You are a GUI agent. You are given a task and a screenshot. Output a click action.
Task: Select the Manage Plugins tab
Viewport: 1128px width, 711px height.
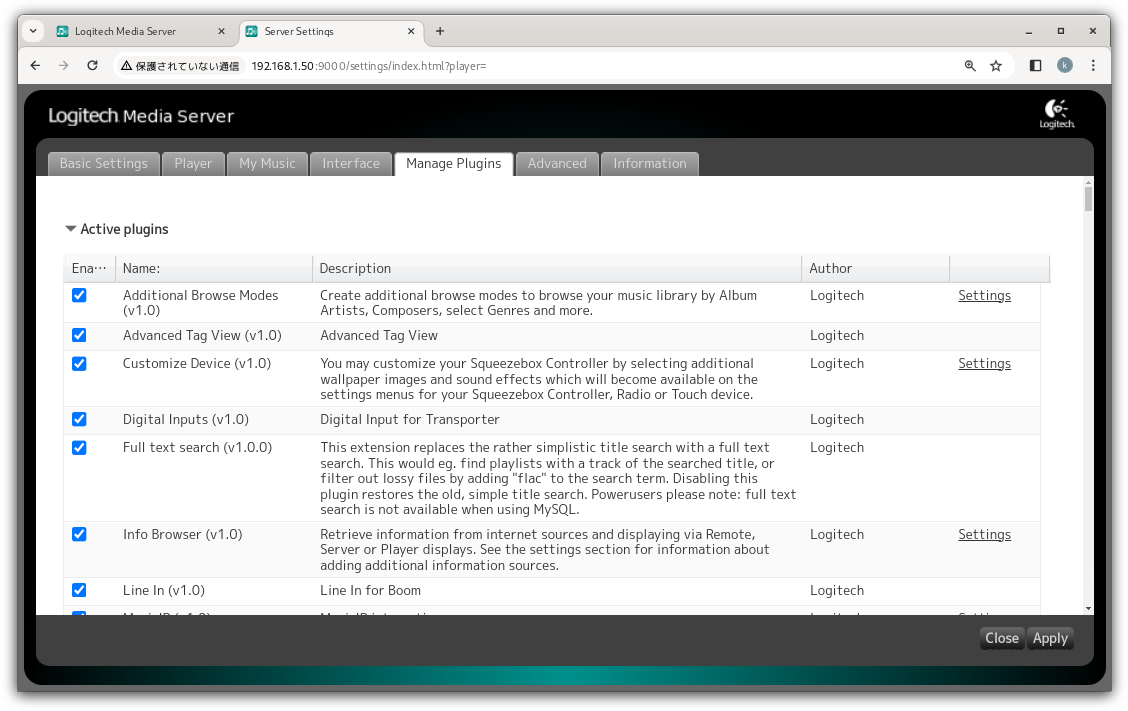pos(454,163)
